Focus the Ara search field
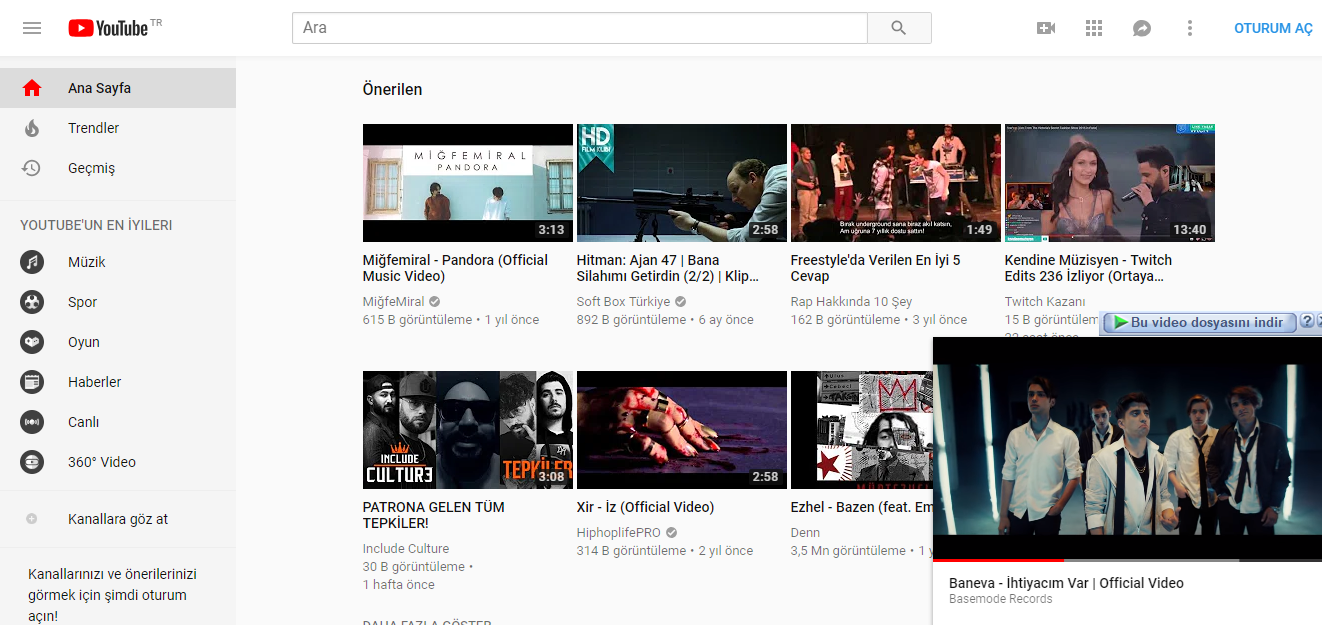 coord(580,28)
